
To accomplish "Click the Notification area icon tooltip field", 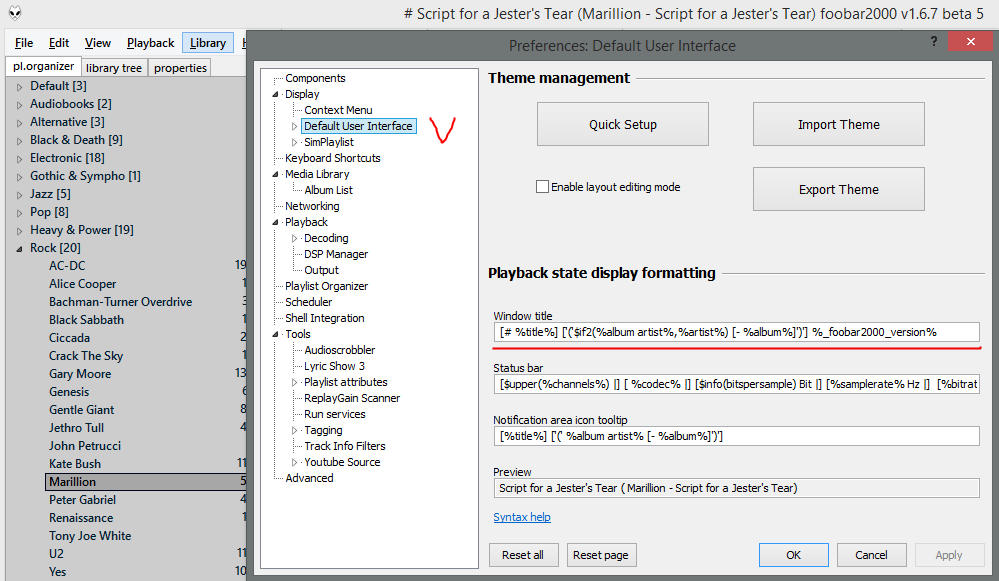I will click(x=735, y=436).
